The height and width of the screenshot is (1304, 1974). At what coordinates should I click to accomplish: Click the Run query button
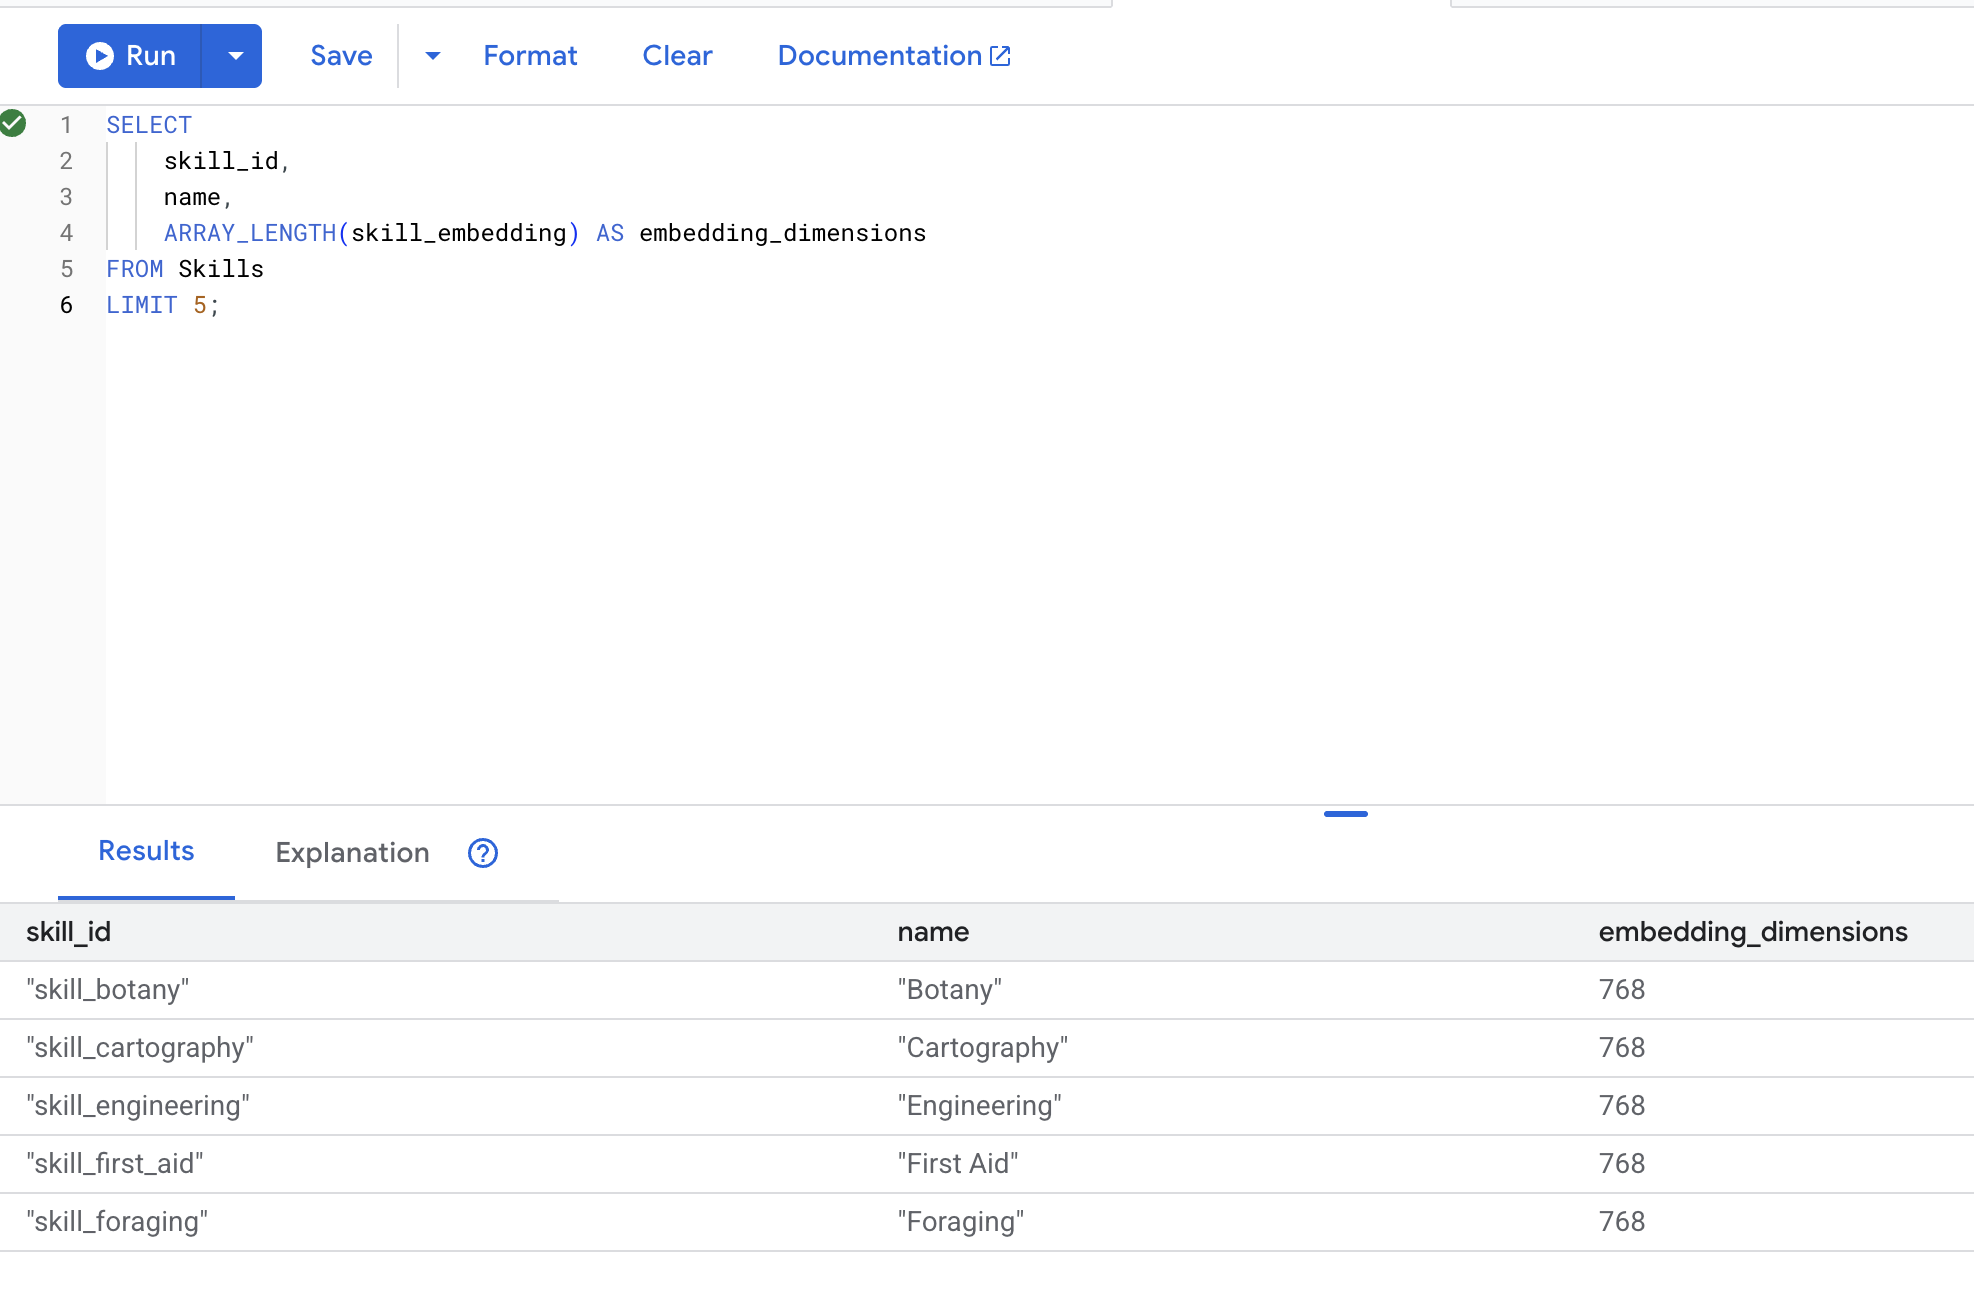[x=149, y=56]
